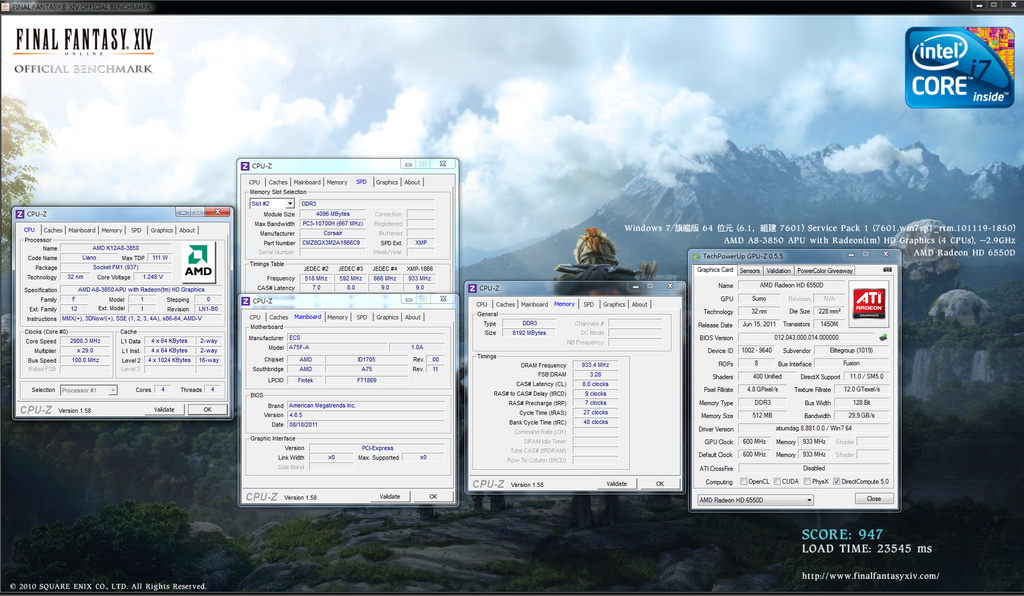This screenshot has height=596, width=1024.
Task: Open Mainboard tab in the CPU-Z processor window
Action: click(82, 230)
